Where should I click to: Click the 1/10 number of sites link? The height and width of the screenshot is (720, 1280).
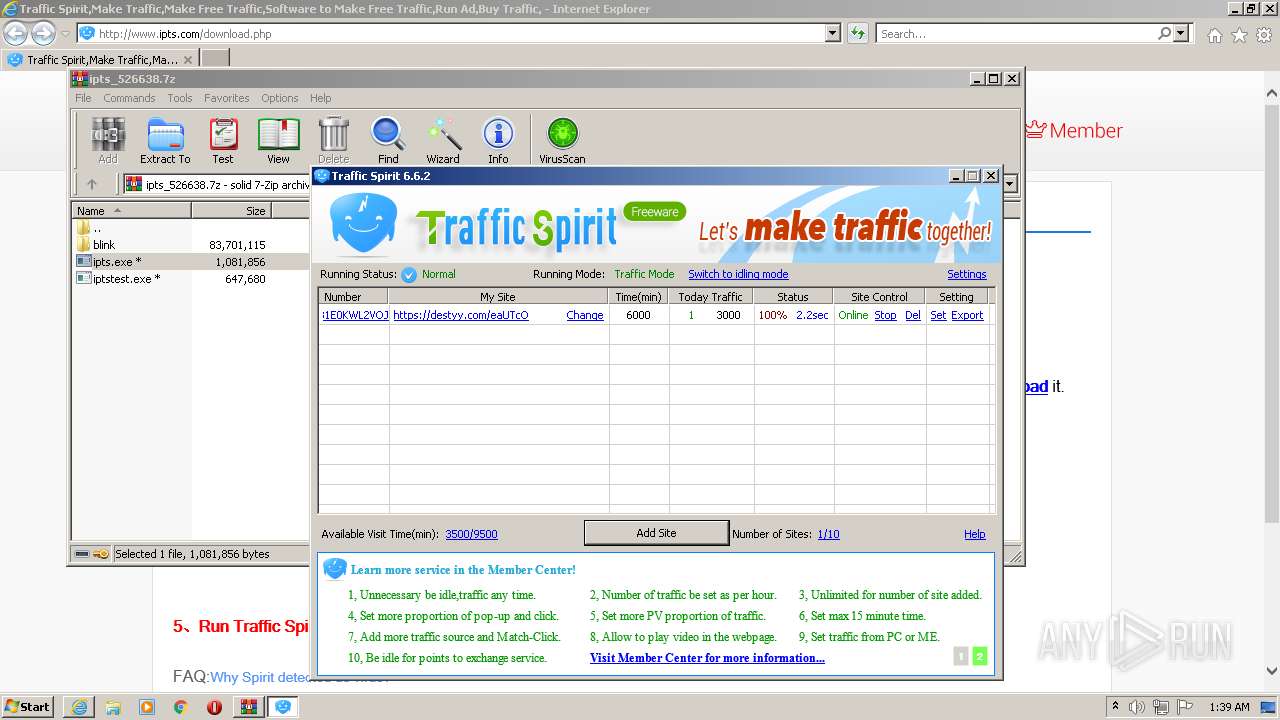point(828,534)
